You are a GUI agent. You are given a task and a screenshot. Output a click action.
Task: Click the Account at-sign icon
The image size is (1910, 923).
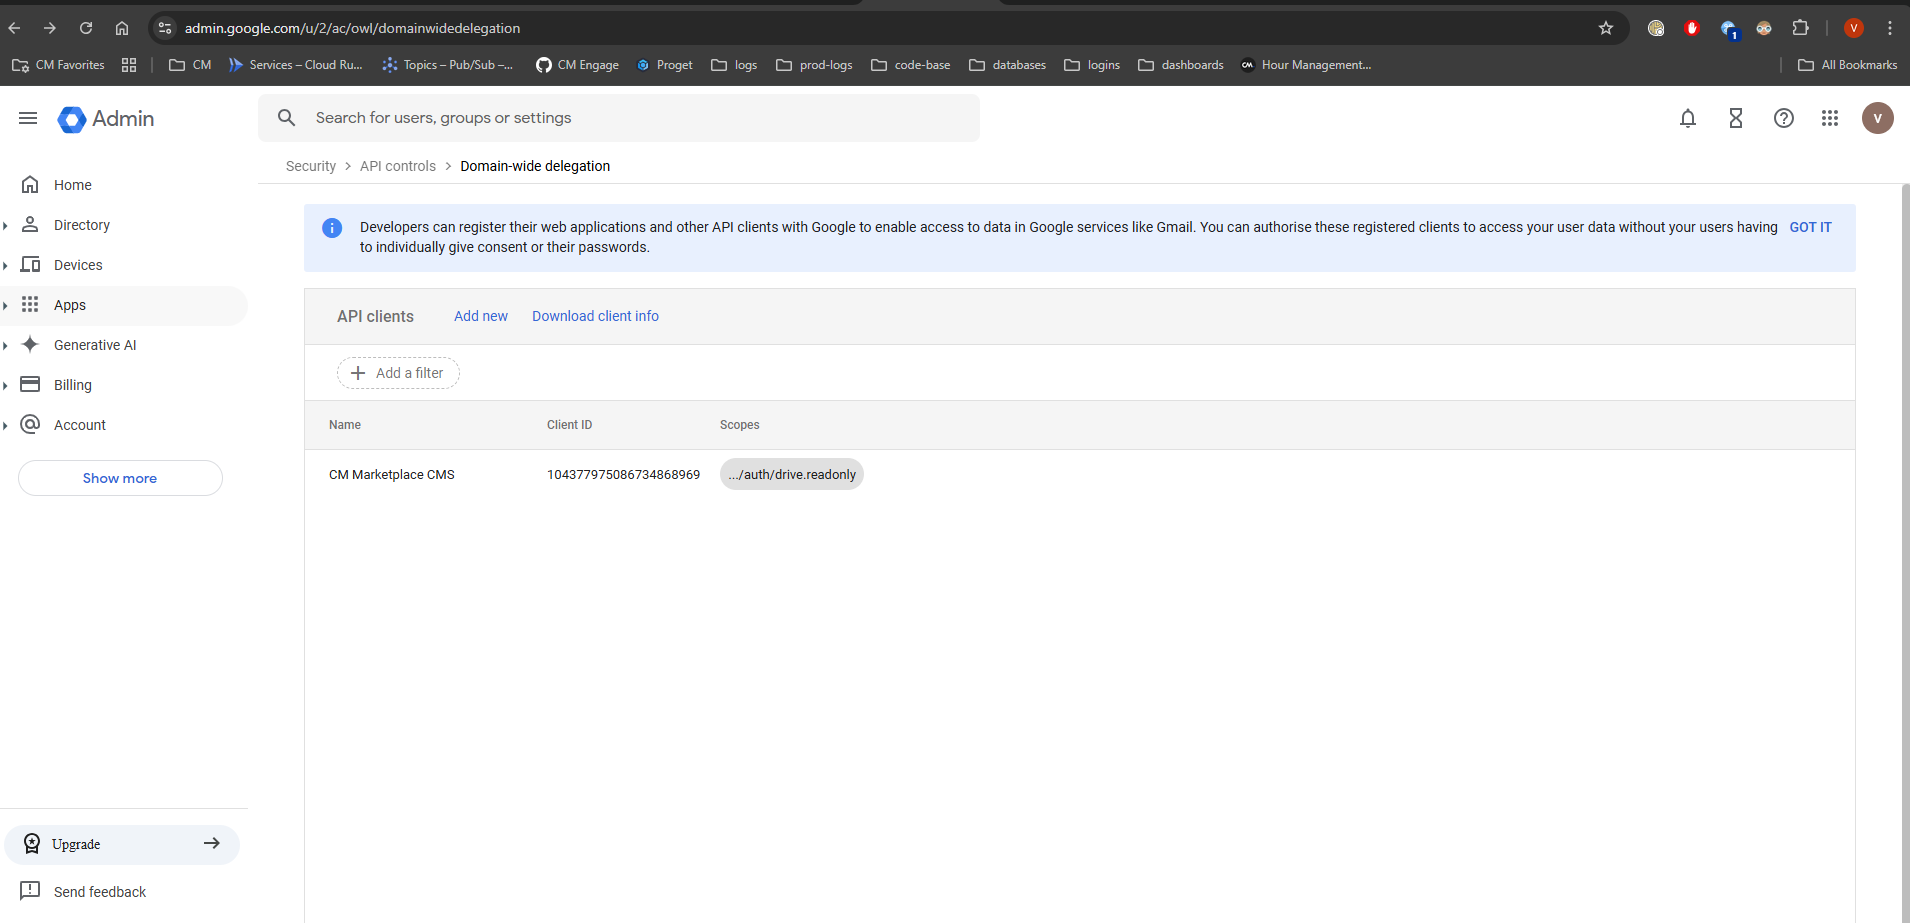point(30,424)
